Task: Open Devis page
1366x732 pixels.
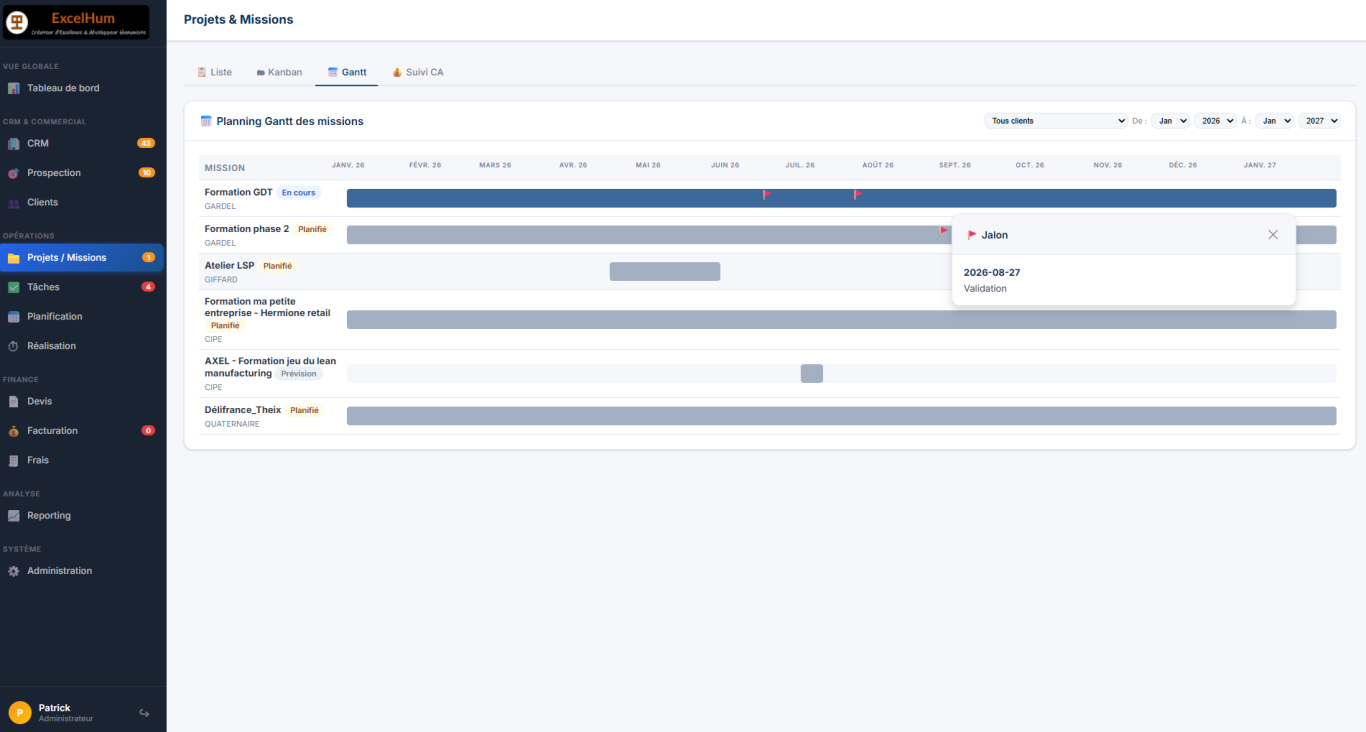Action: (82, 401)
